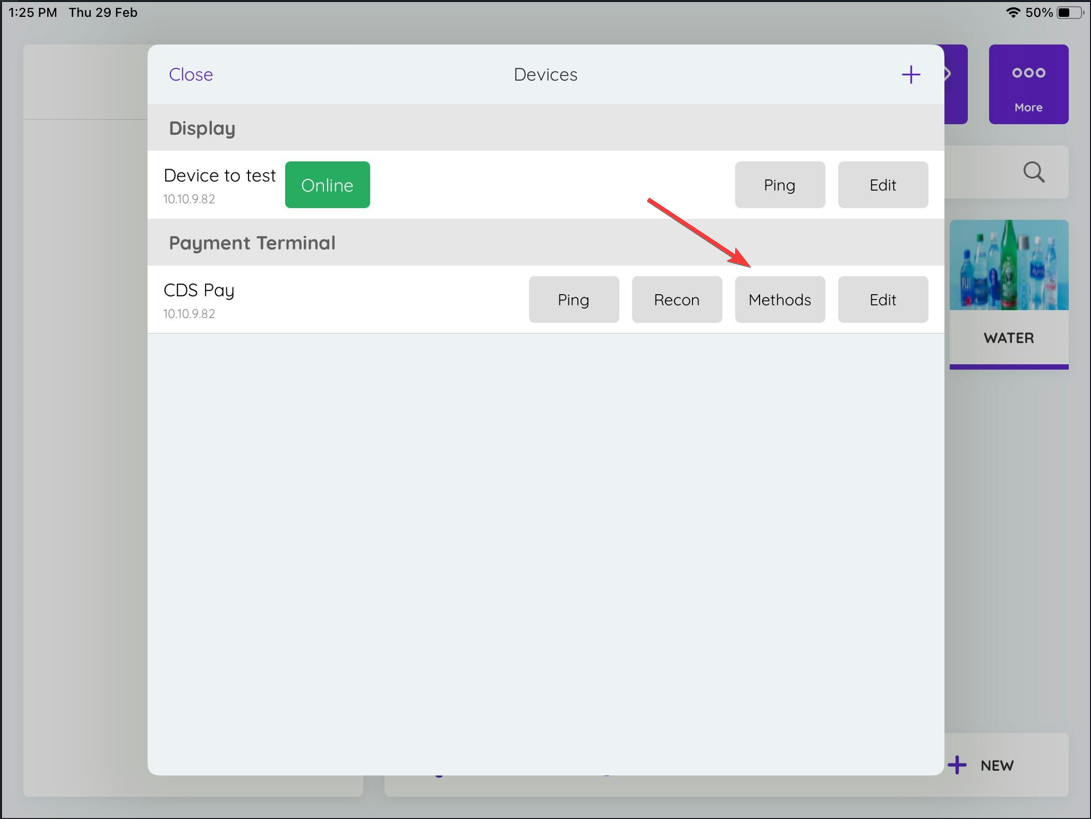Image resolution: width=1091 pixels, height=819 pixels.
Task: Run Recon on the CDS Pay terminal
Action: click(677, 299)
